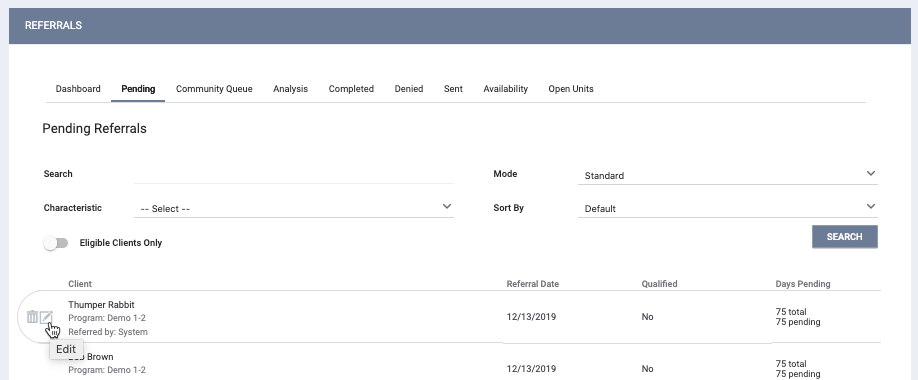The width and height of the screenshot is (918, 380).
Task: Delete Thumper Rabbit referral with trash icon
Action: click(x=32, y=317)
